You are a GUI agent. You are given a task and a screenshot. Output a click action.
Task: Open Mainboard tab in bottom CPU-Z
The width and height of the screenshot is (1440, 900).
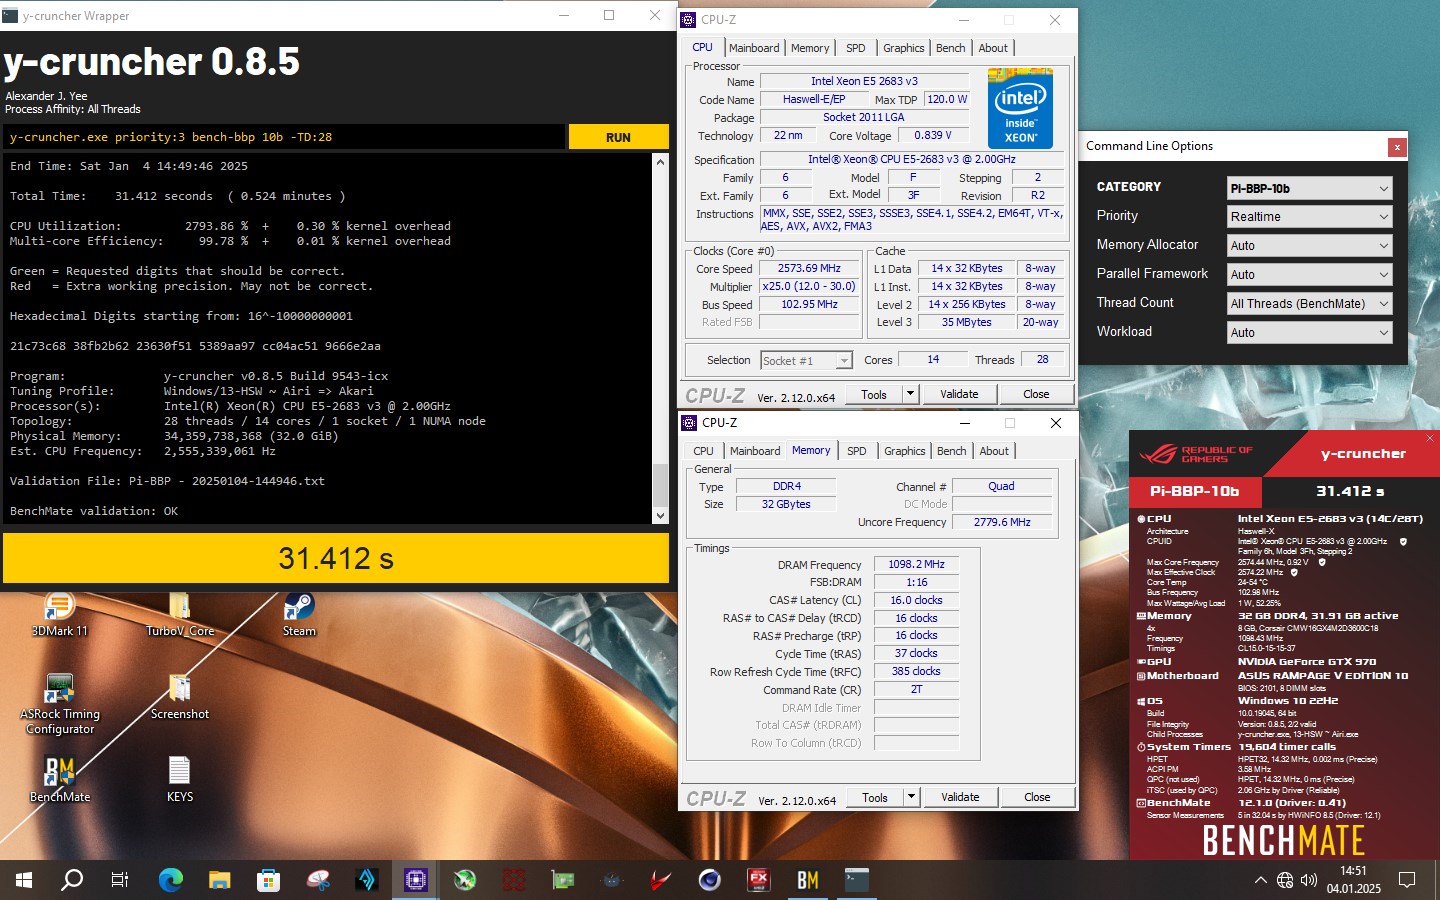(x=755, y=451)
